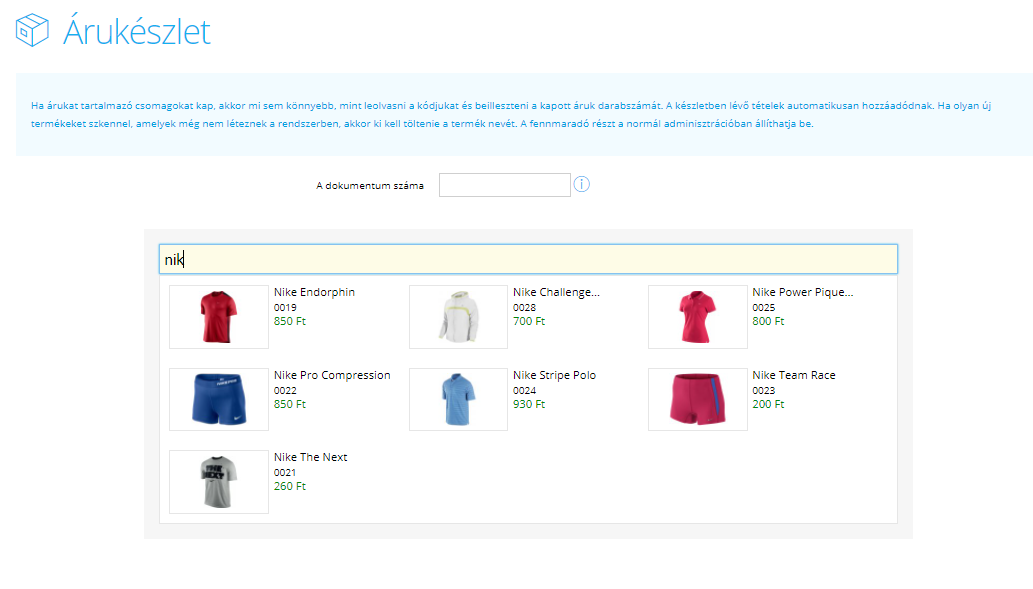Click product code 0025

tap(764, 308)
